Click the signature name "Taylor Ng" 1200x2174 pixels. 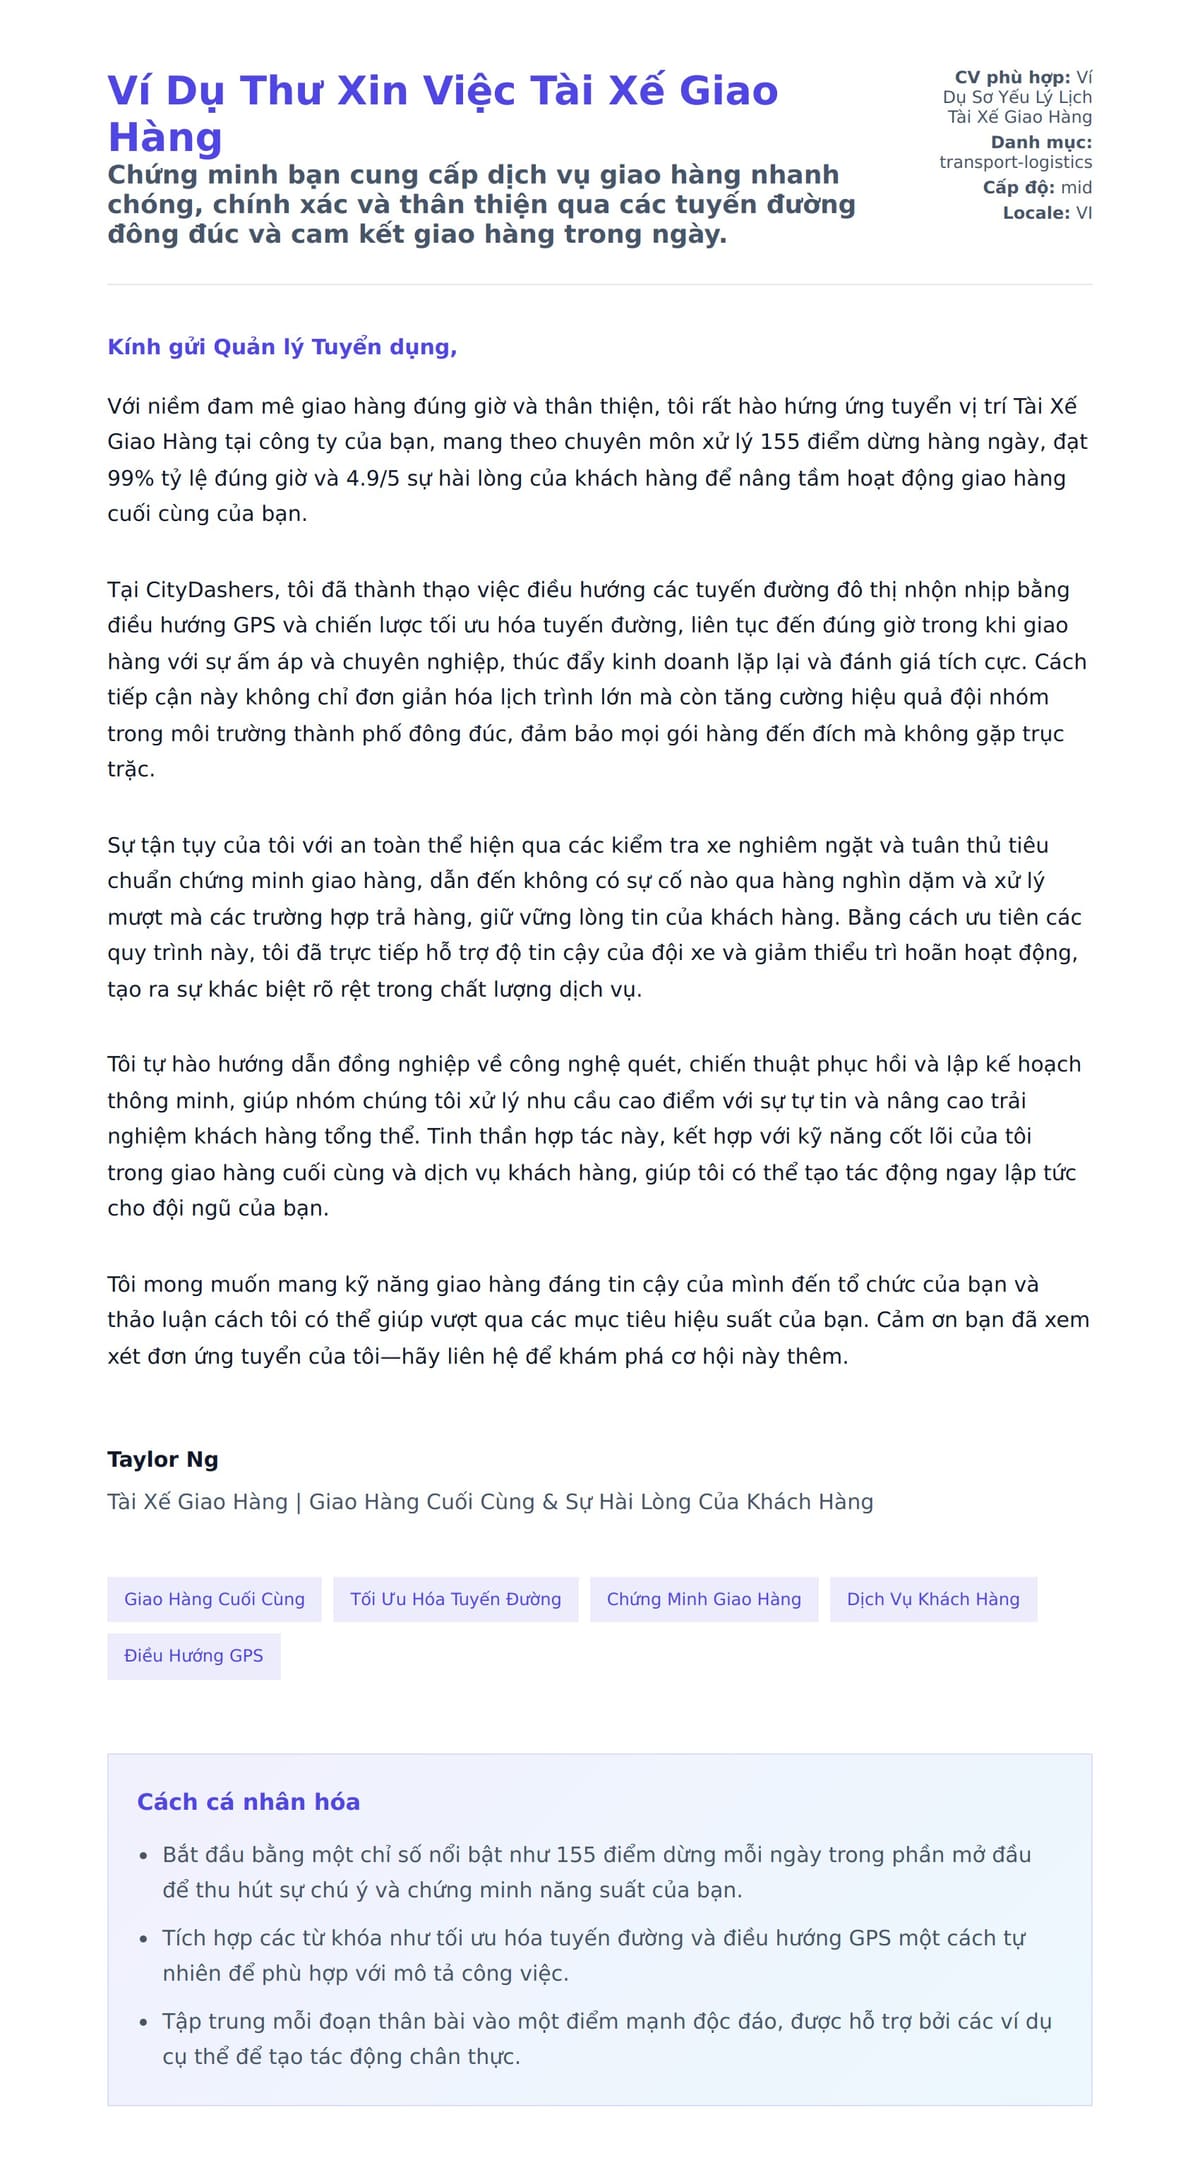pos(163,1459)
